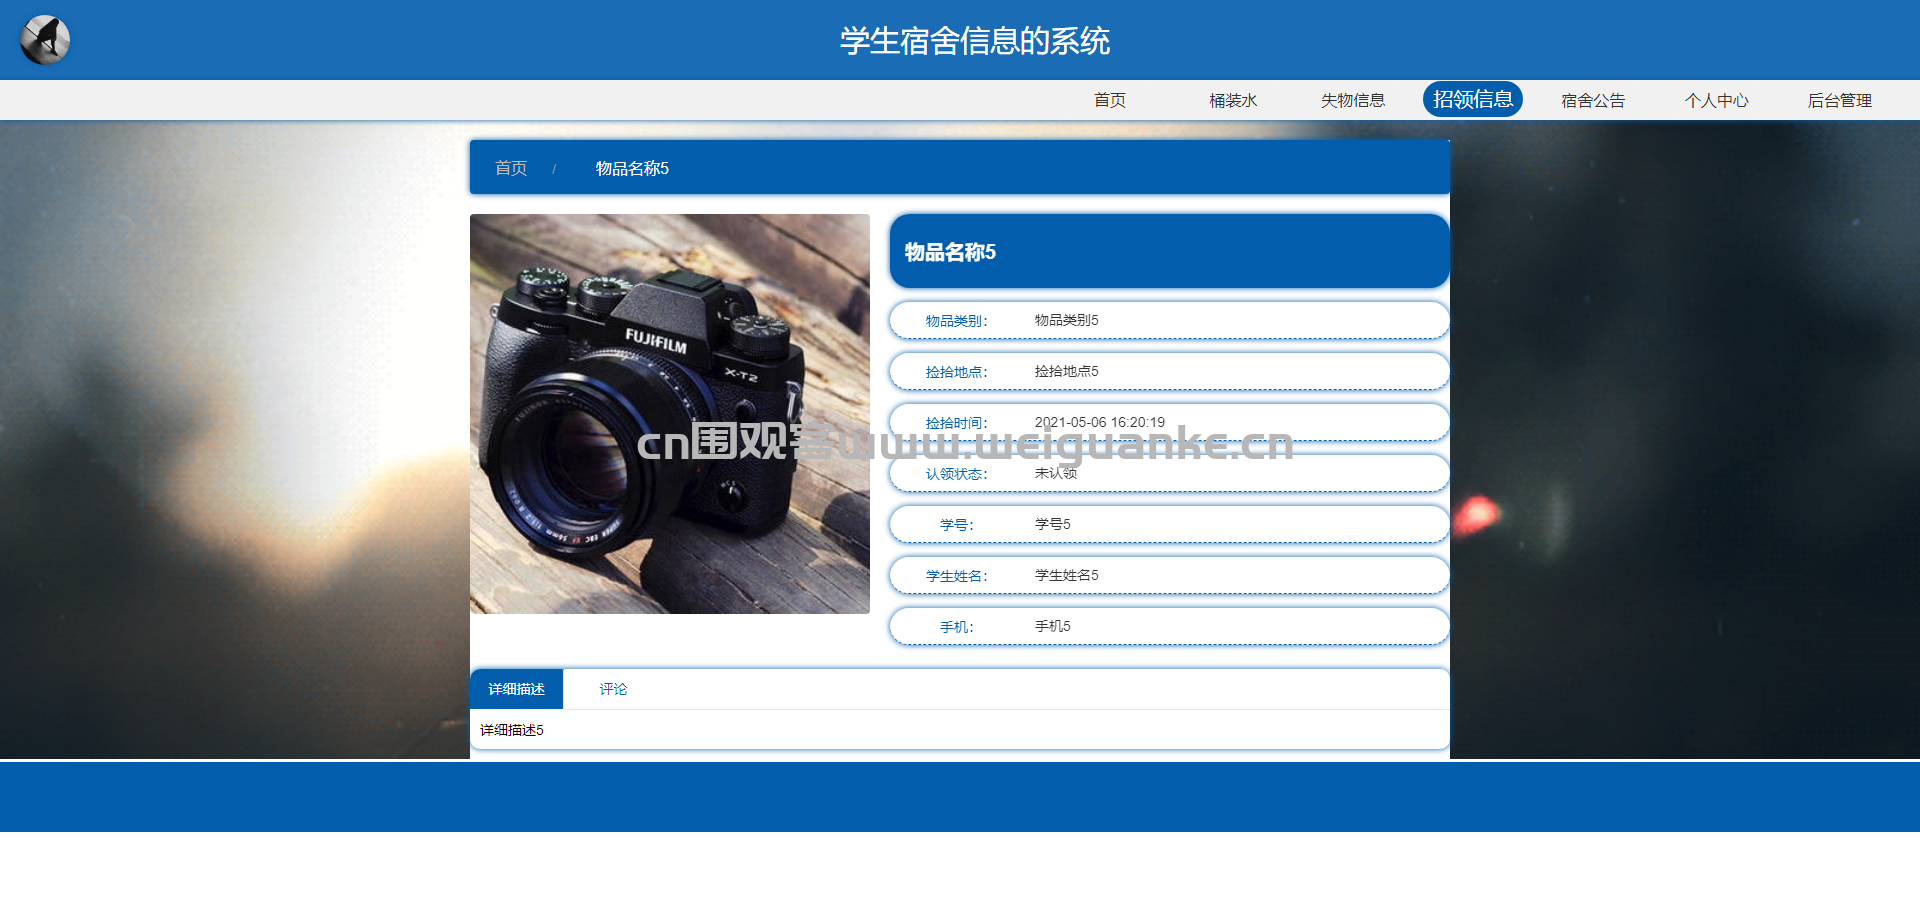Navigate to 个人中心

(x=1716, y=100)
